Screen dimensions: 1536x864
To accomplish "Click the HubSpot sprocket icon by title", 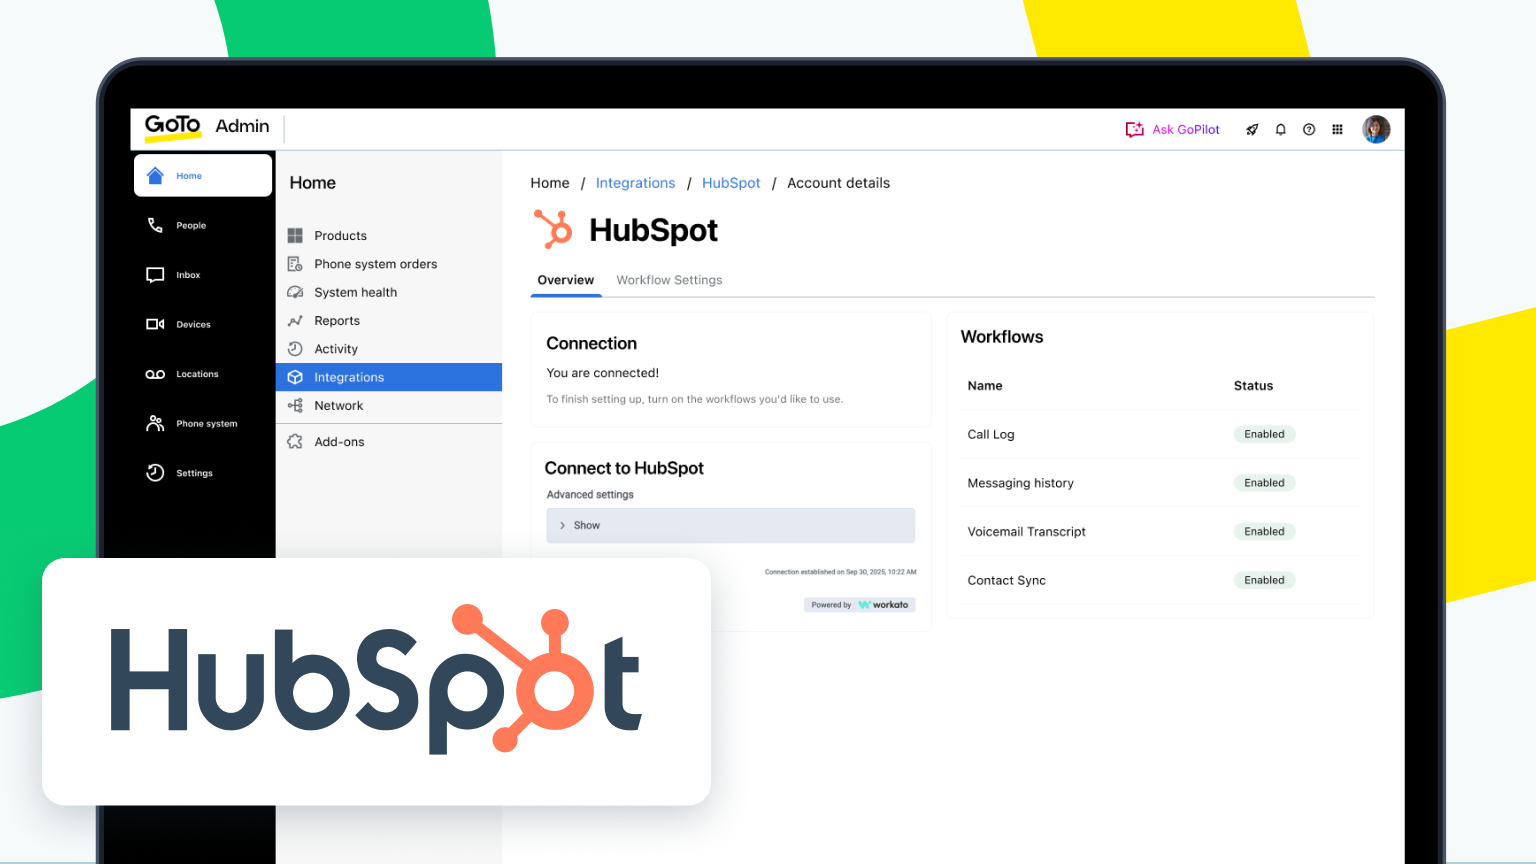I will (x=553, y=229).
